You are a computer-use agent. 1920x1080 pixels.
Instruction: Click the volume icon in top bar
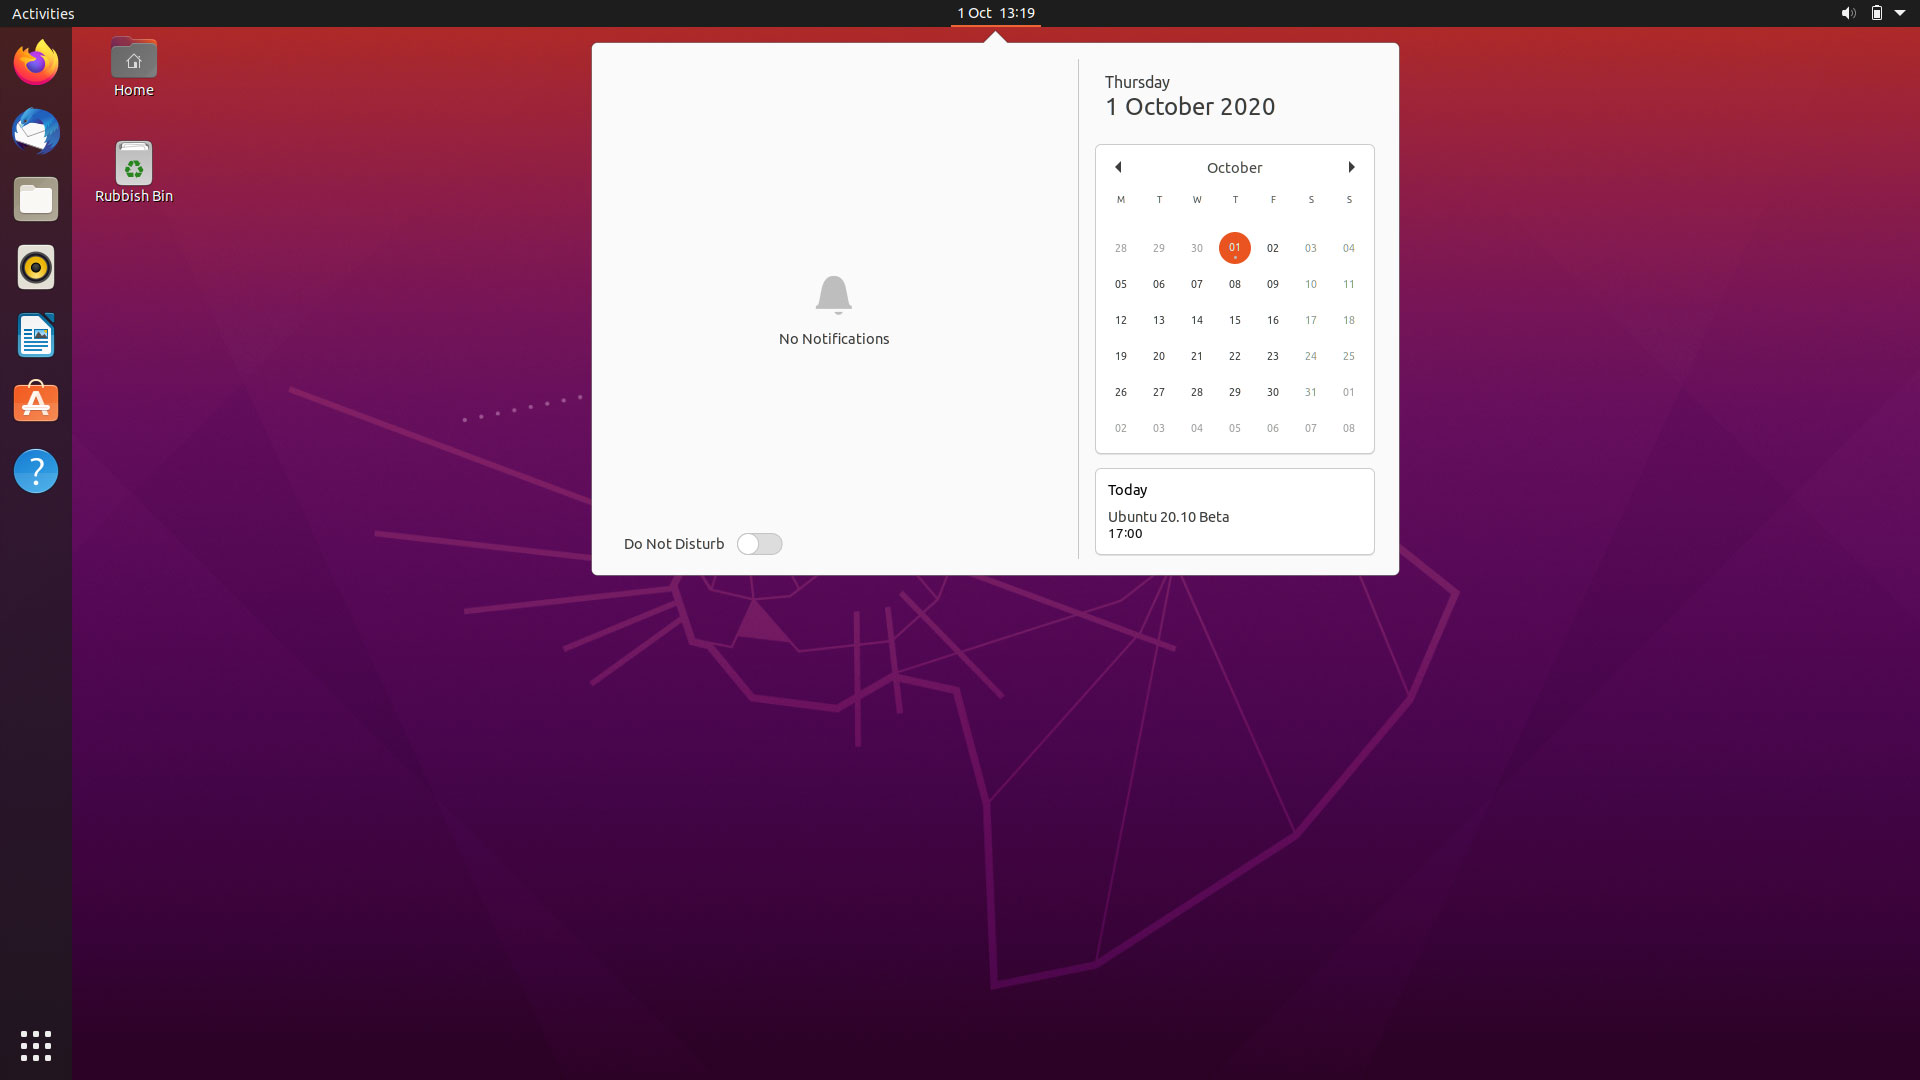point(1847,13)
